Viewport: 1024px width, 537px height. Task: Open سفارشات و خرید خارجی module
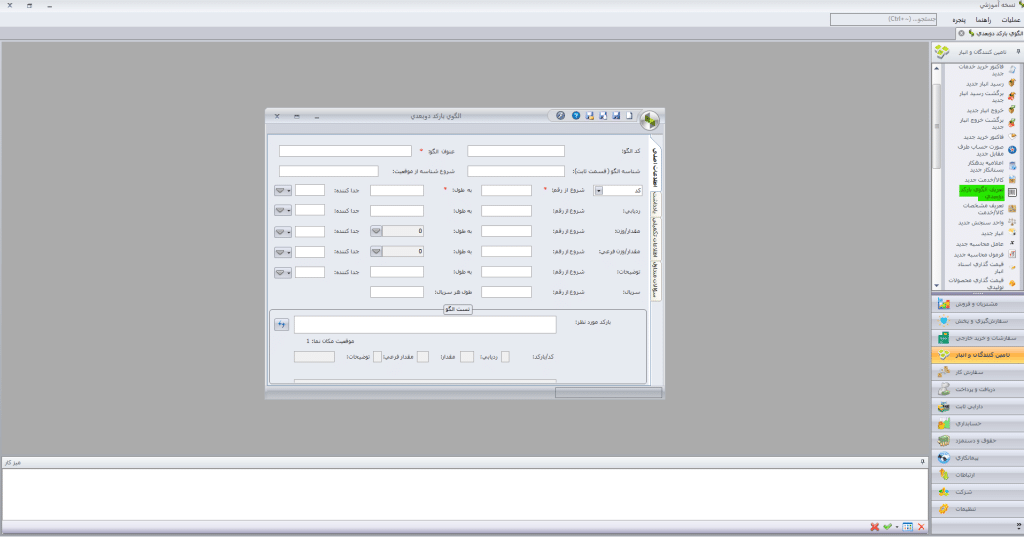[x=978, y=338]
